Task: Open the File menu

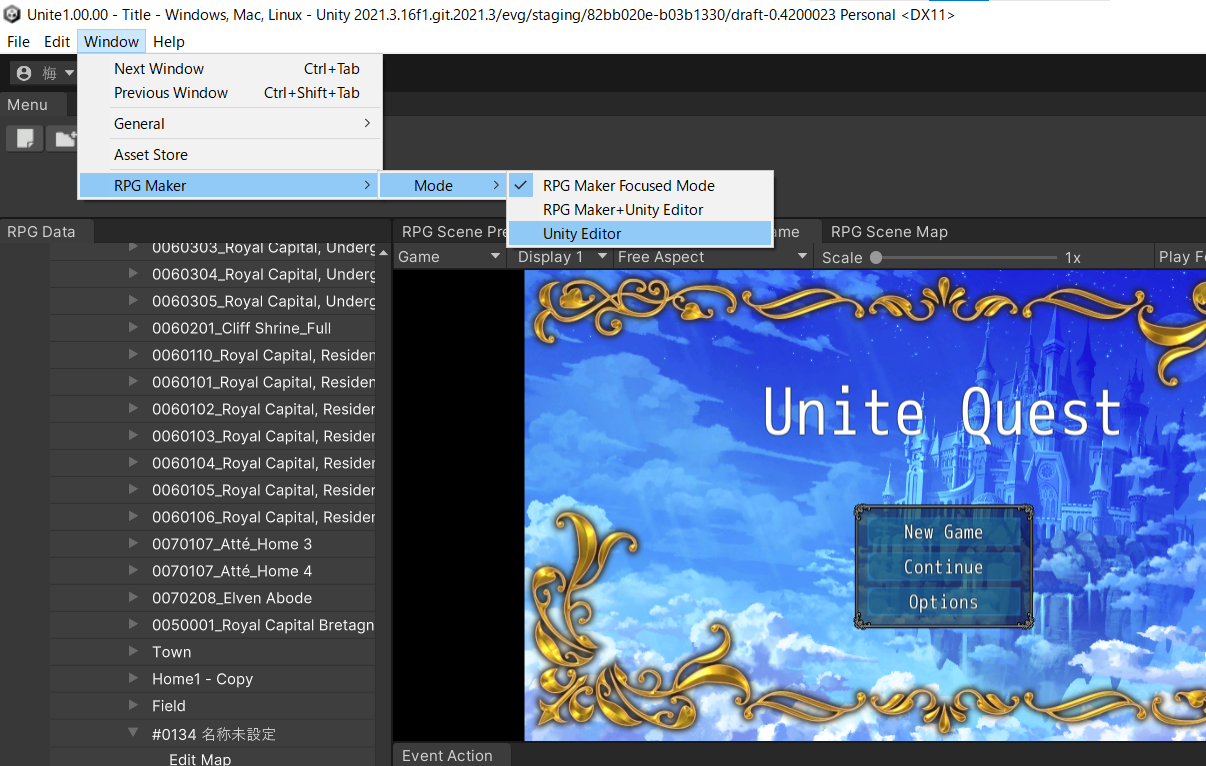Action: (18, 42)
